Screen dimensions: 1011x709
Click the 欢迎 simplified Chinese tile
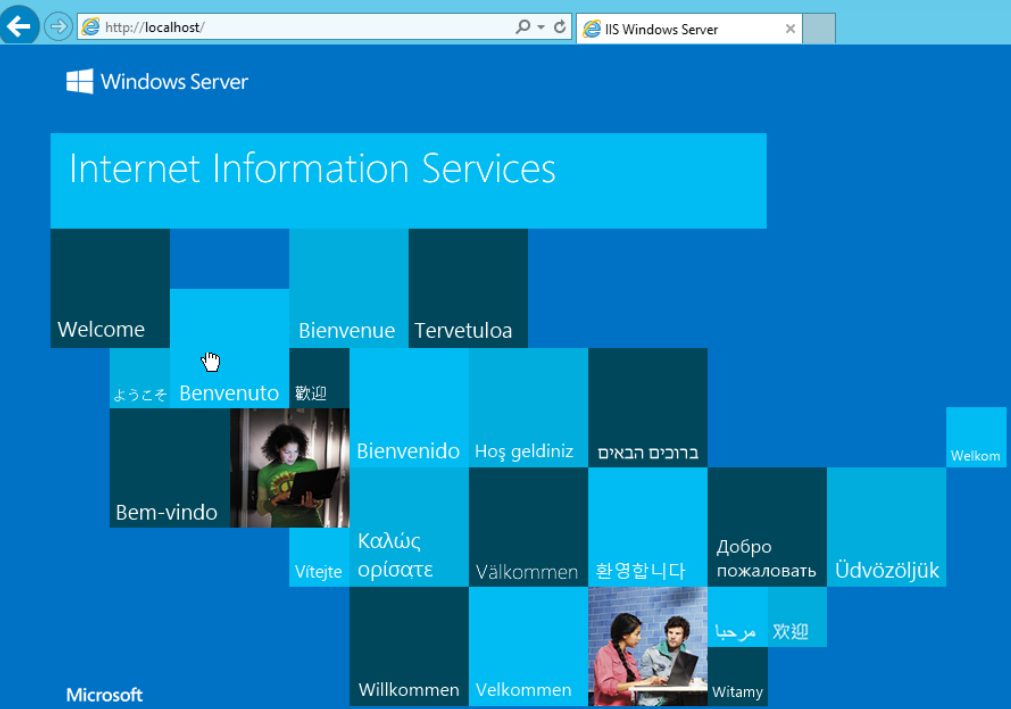pyautogui.click(x=797, y=617)
